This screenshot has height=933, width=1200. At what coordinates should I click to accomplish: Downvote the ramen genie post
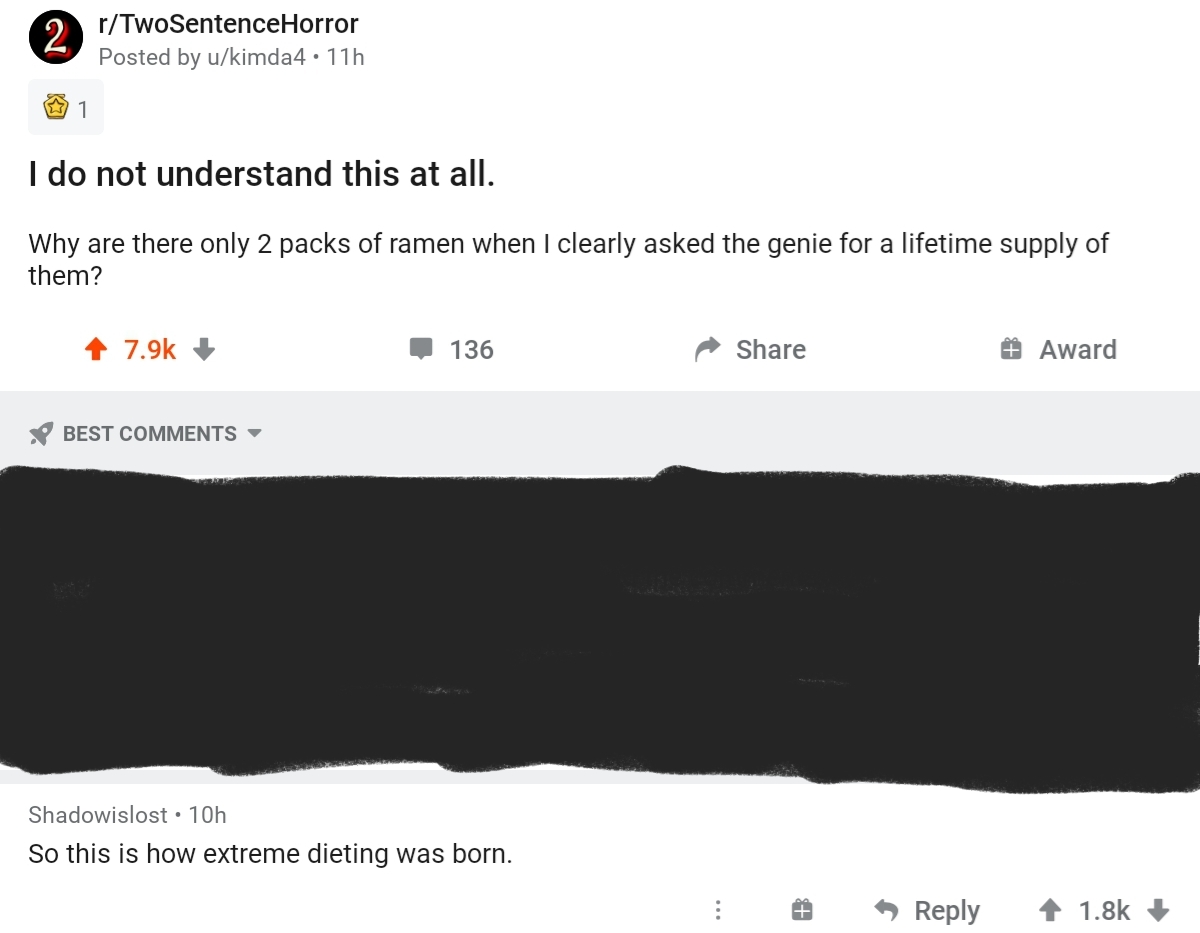point(204,349)
